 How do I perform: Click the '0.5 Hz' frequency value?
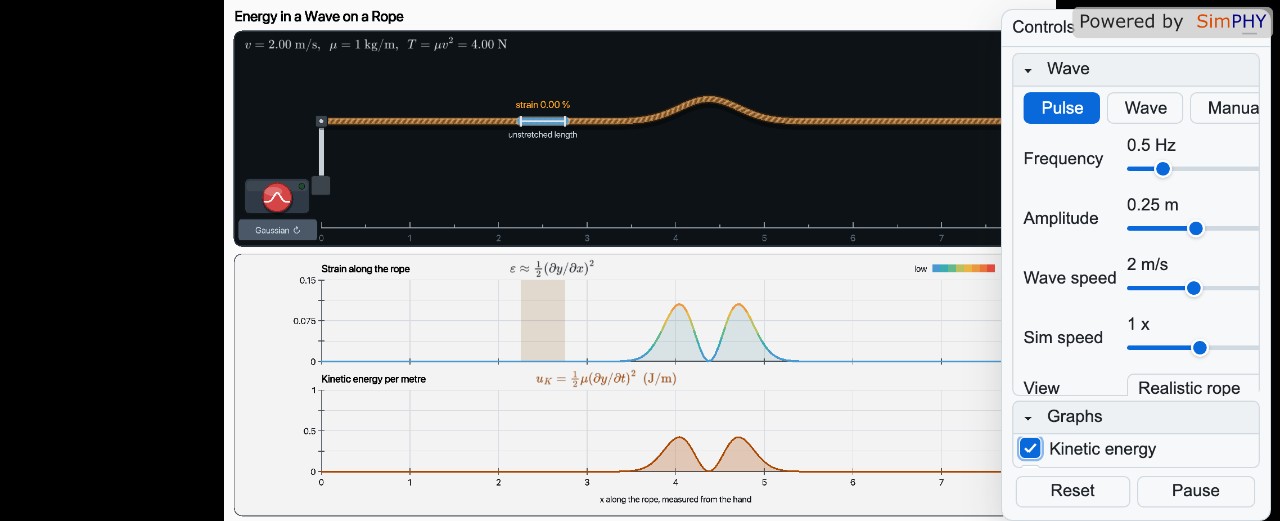tap(1151, 145)
